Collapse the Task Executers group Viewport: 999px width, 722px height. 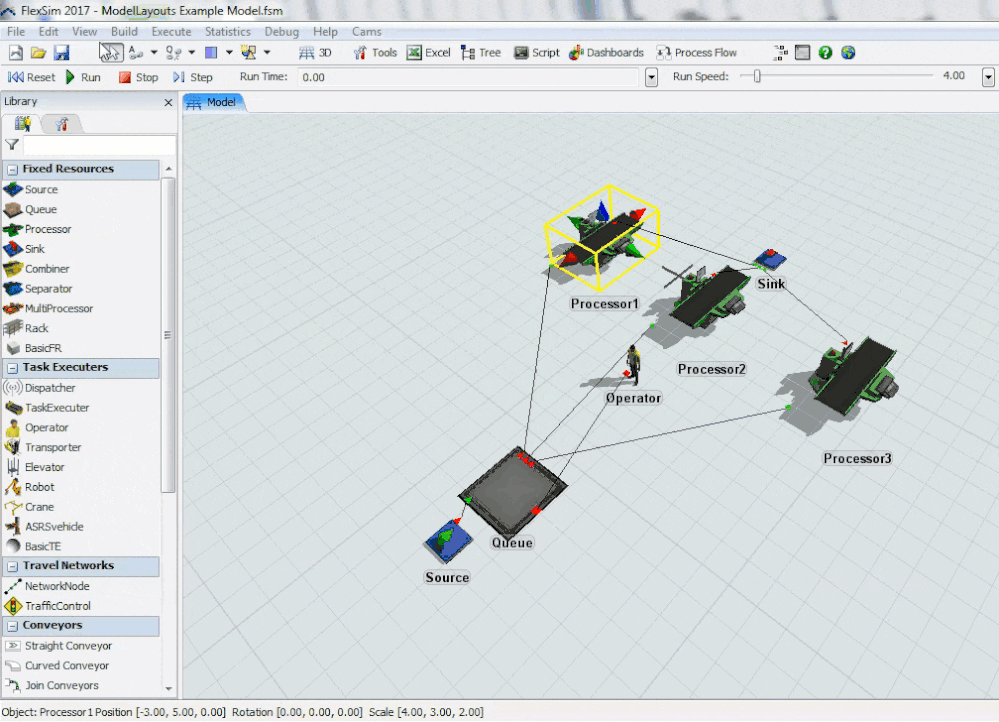coord(12,368)
